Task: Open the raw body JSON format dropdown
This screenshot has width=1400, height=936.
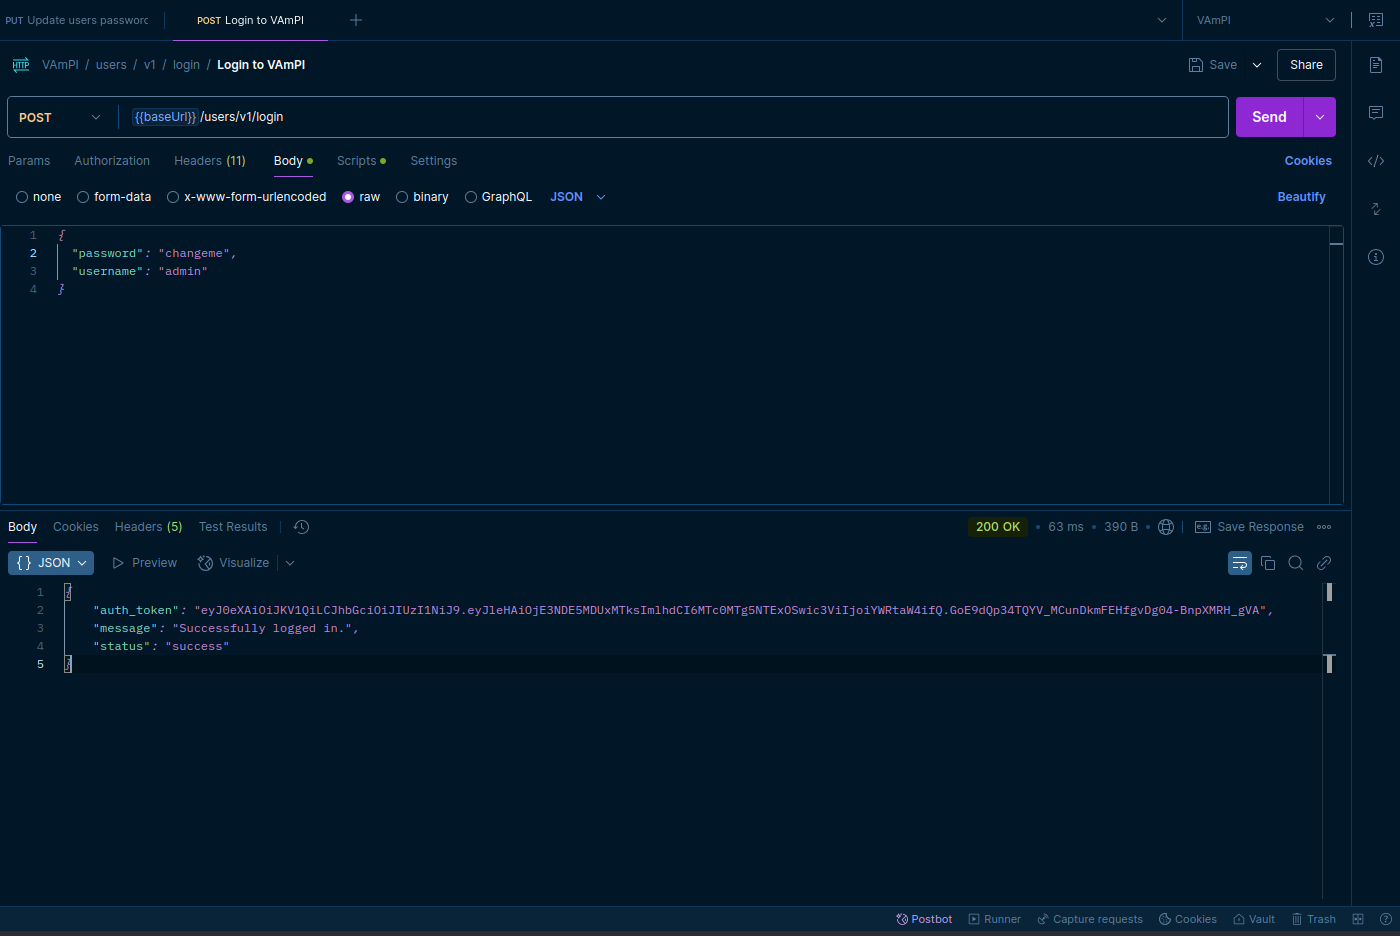Action: point(578,197)
